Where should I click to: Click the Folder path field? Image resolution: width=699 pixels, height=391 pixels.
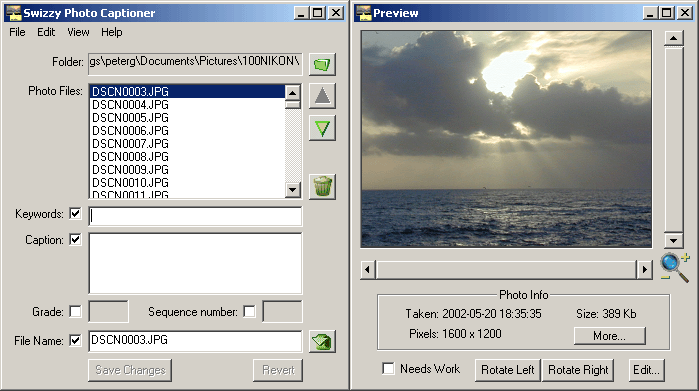pos(195,64)
